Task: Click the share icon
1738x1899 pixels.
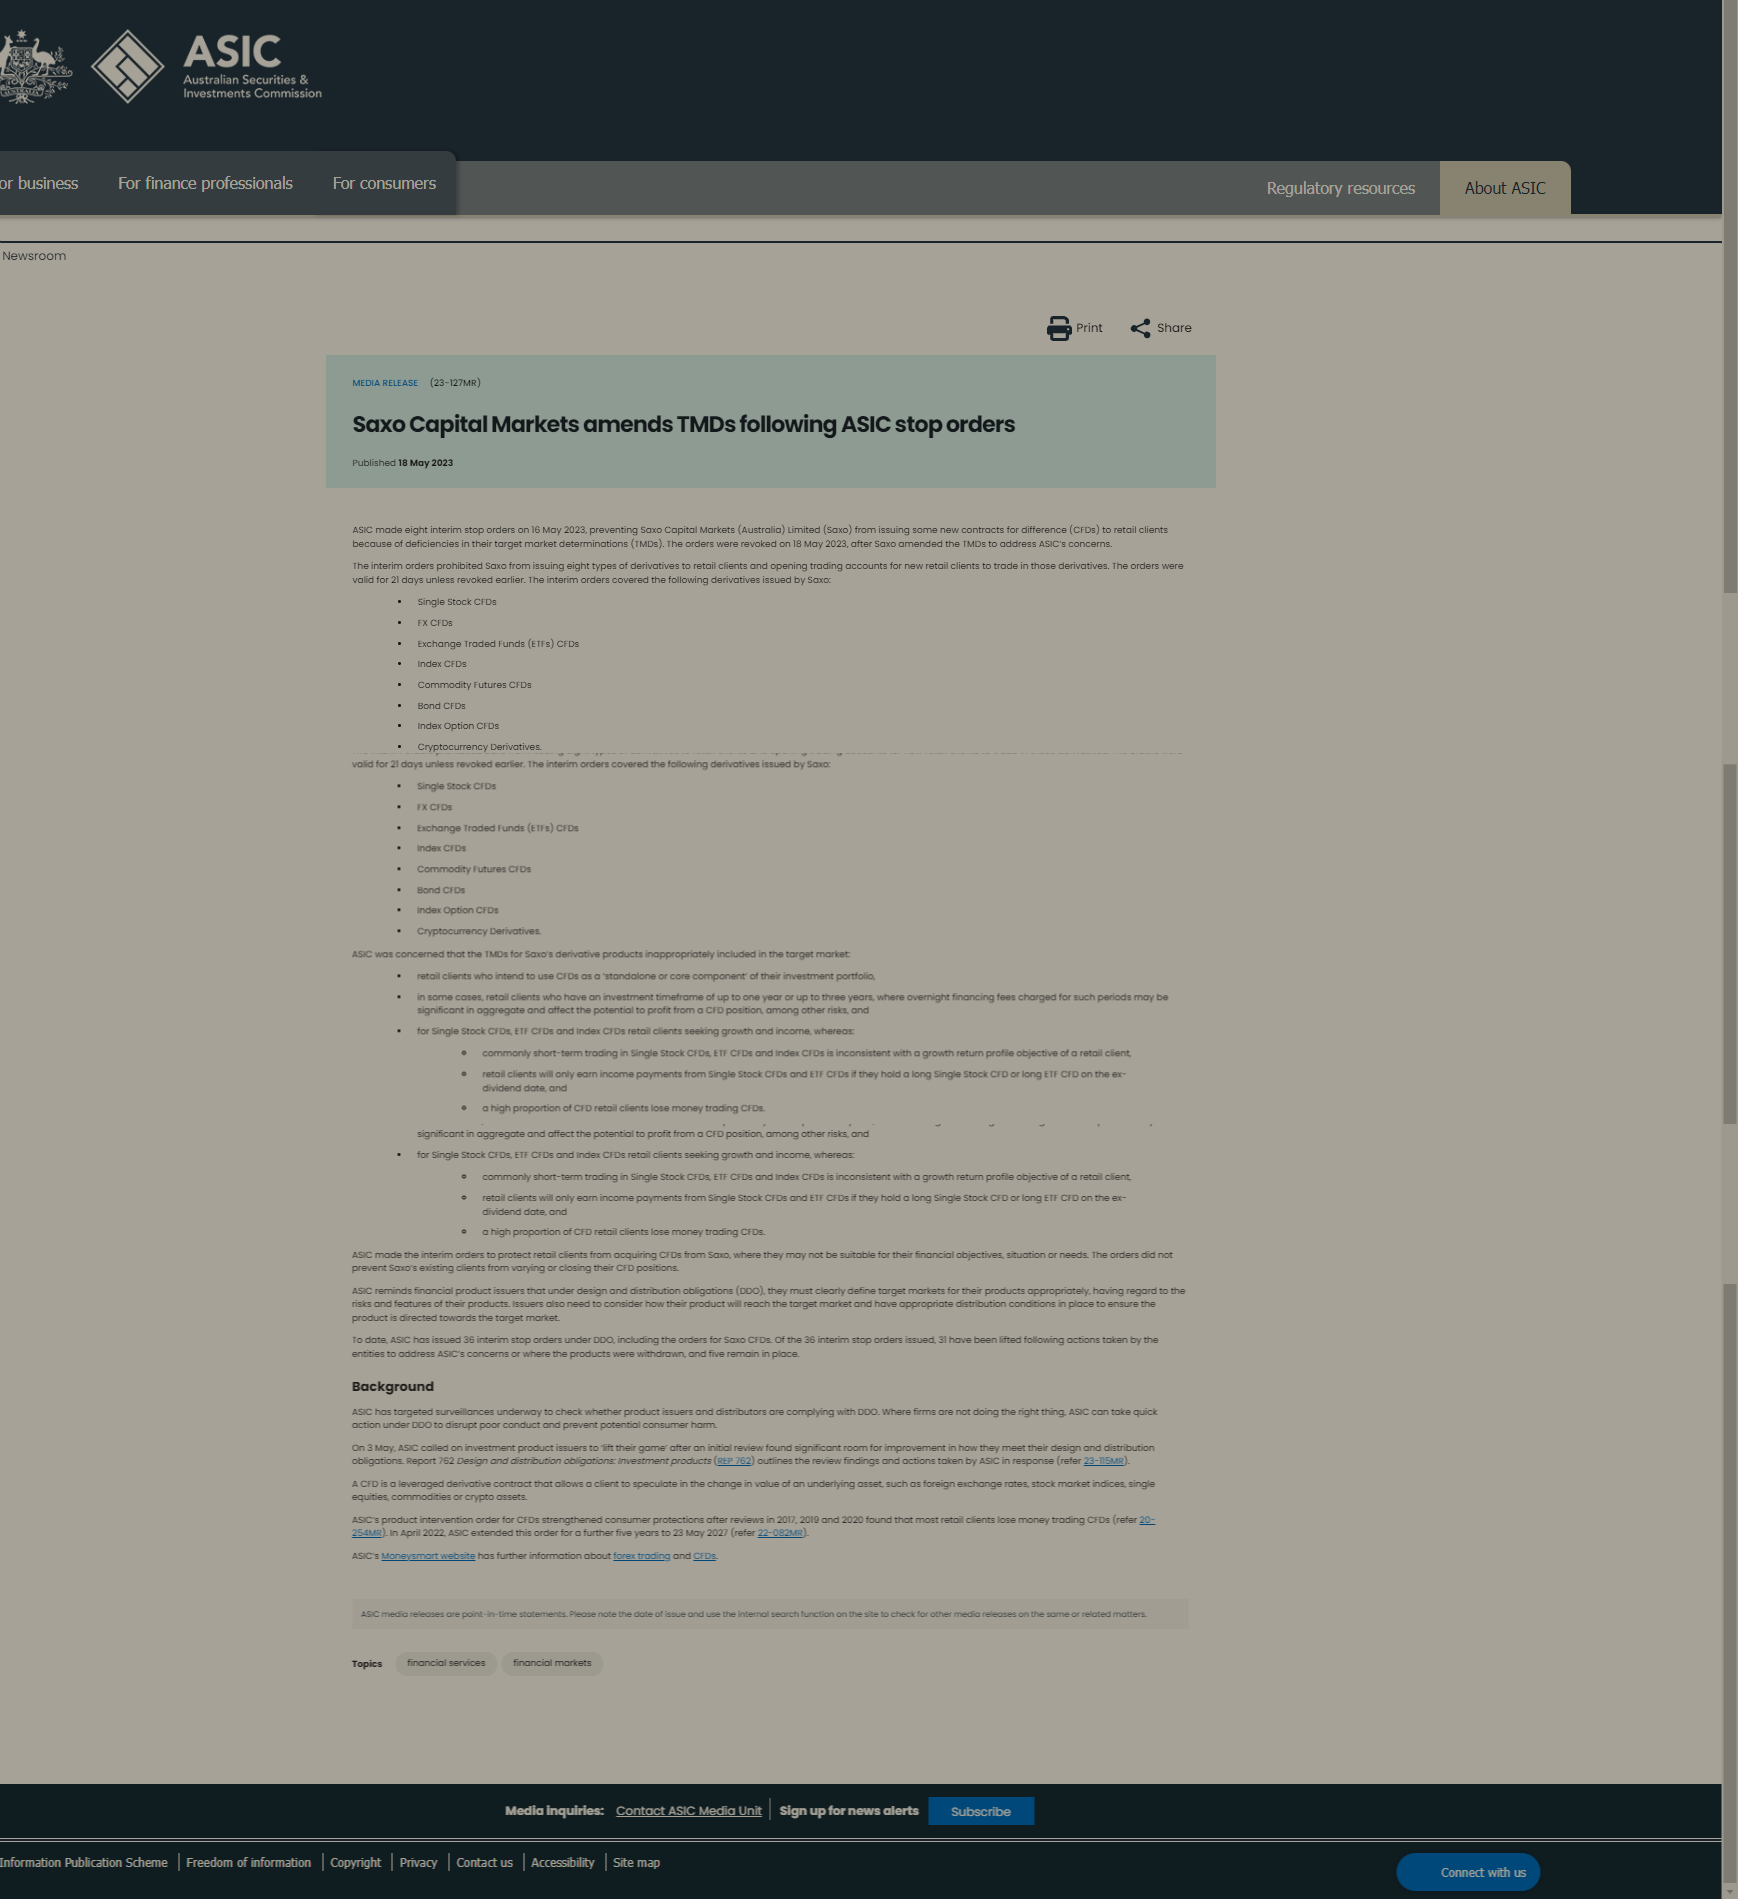Action: click(1140, 328)
